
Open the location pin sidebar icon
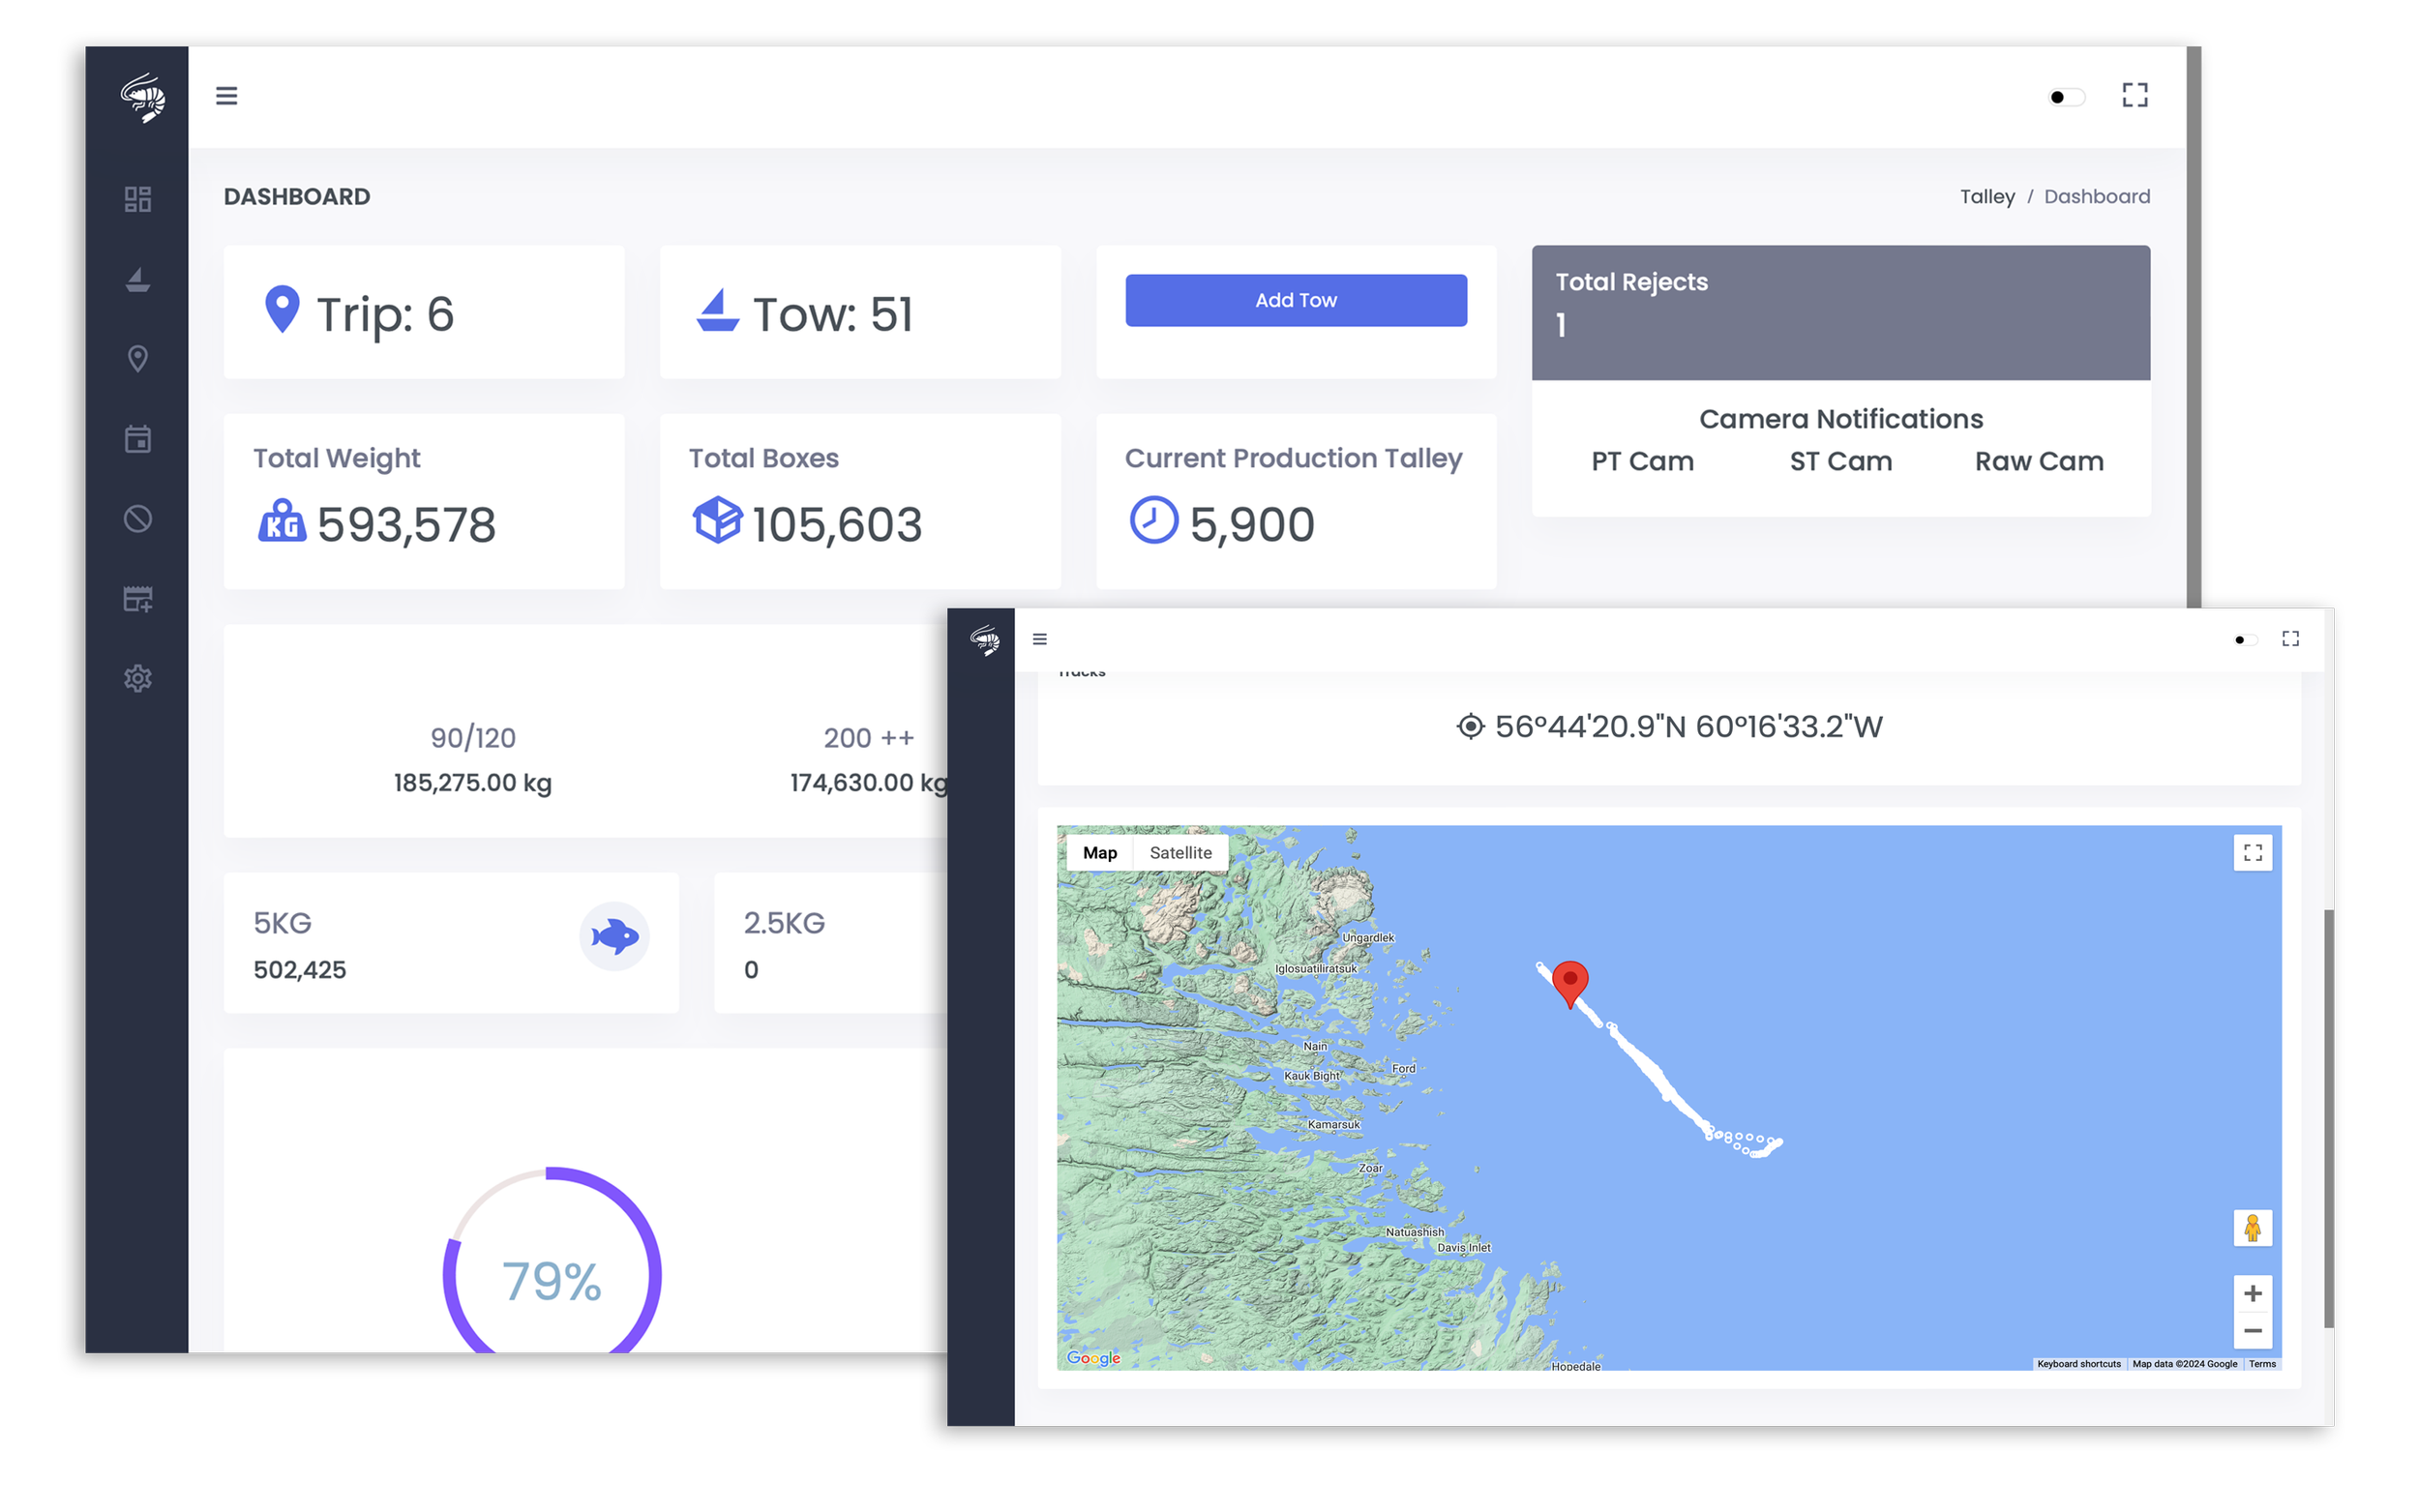click(138, 359)
